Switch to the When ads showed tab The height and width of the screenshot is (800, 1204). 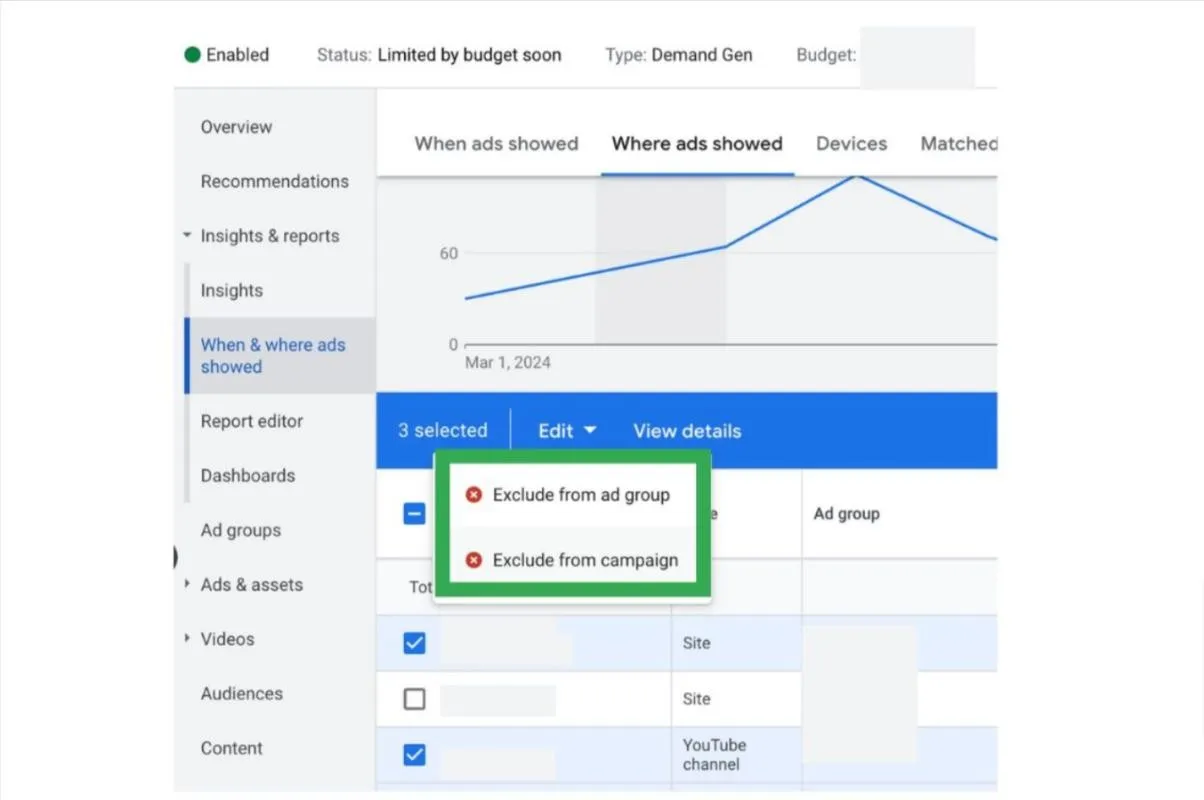(497, 143)
